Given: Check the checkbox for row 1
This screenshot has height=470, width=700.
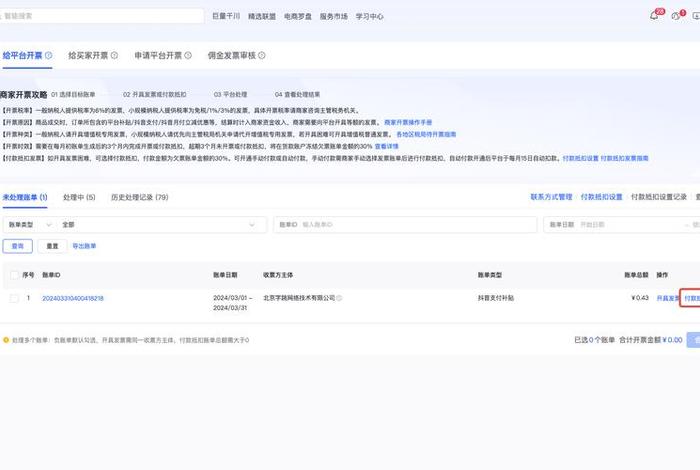Looking at the screenshot, I should coord(14,298).
